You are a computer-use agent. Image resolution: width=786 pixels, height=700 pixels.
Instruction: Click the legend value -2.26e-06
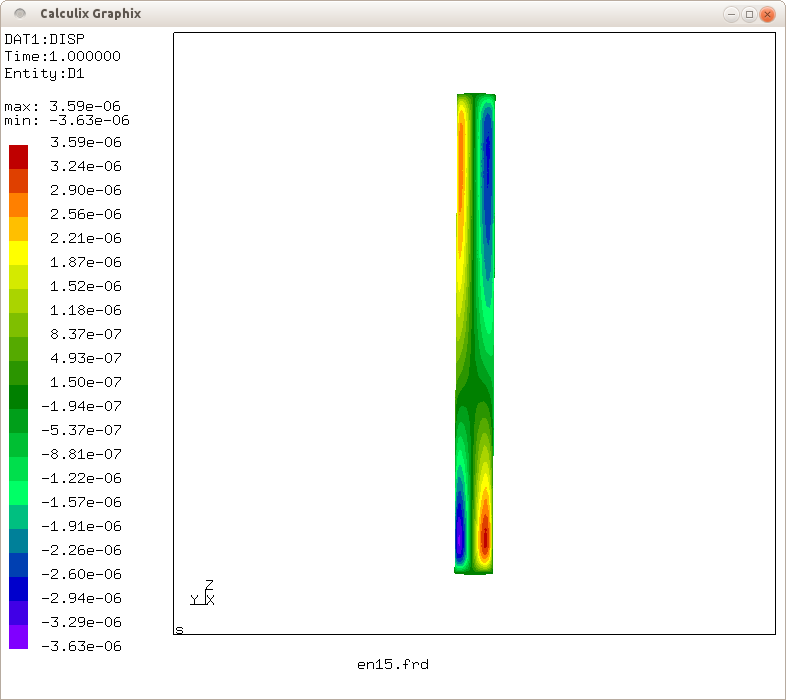[x=82, y=551]
